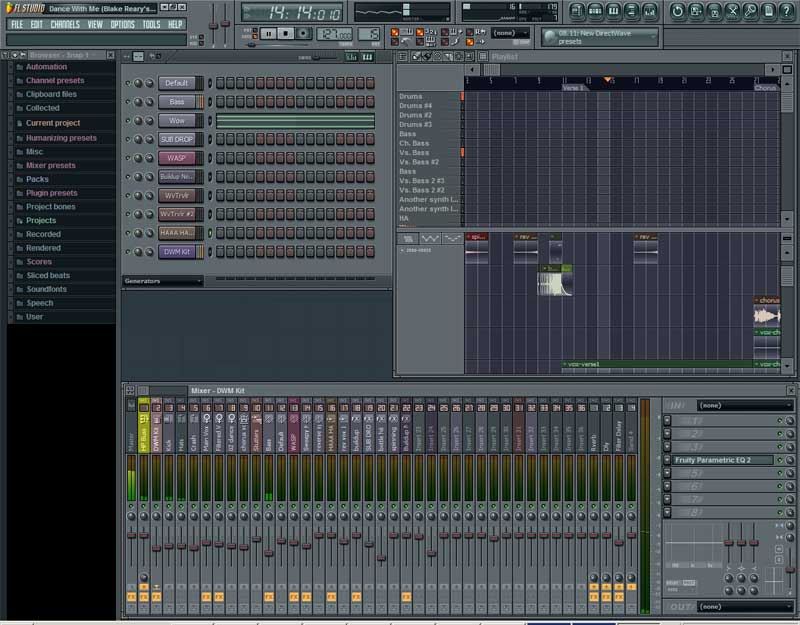
Task: Open the EDIT menu
Action: (36, 24)
